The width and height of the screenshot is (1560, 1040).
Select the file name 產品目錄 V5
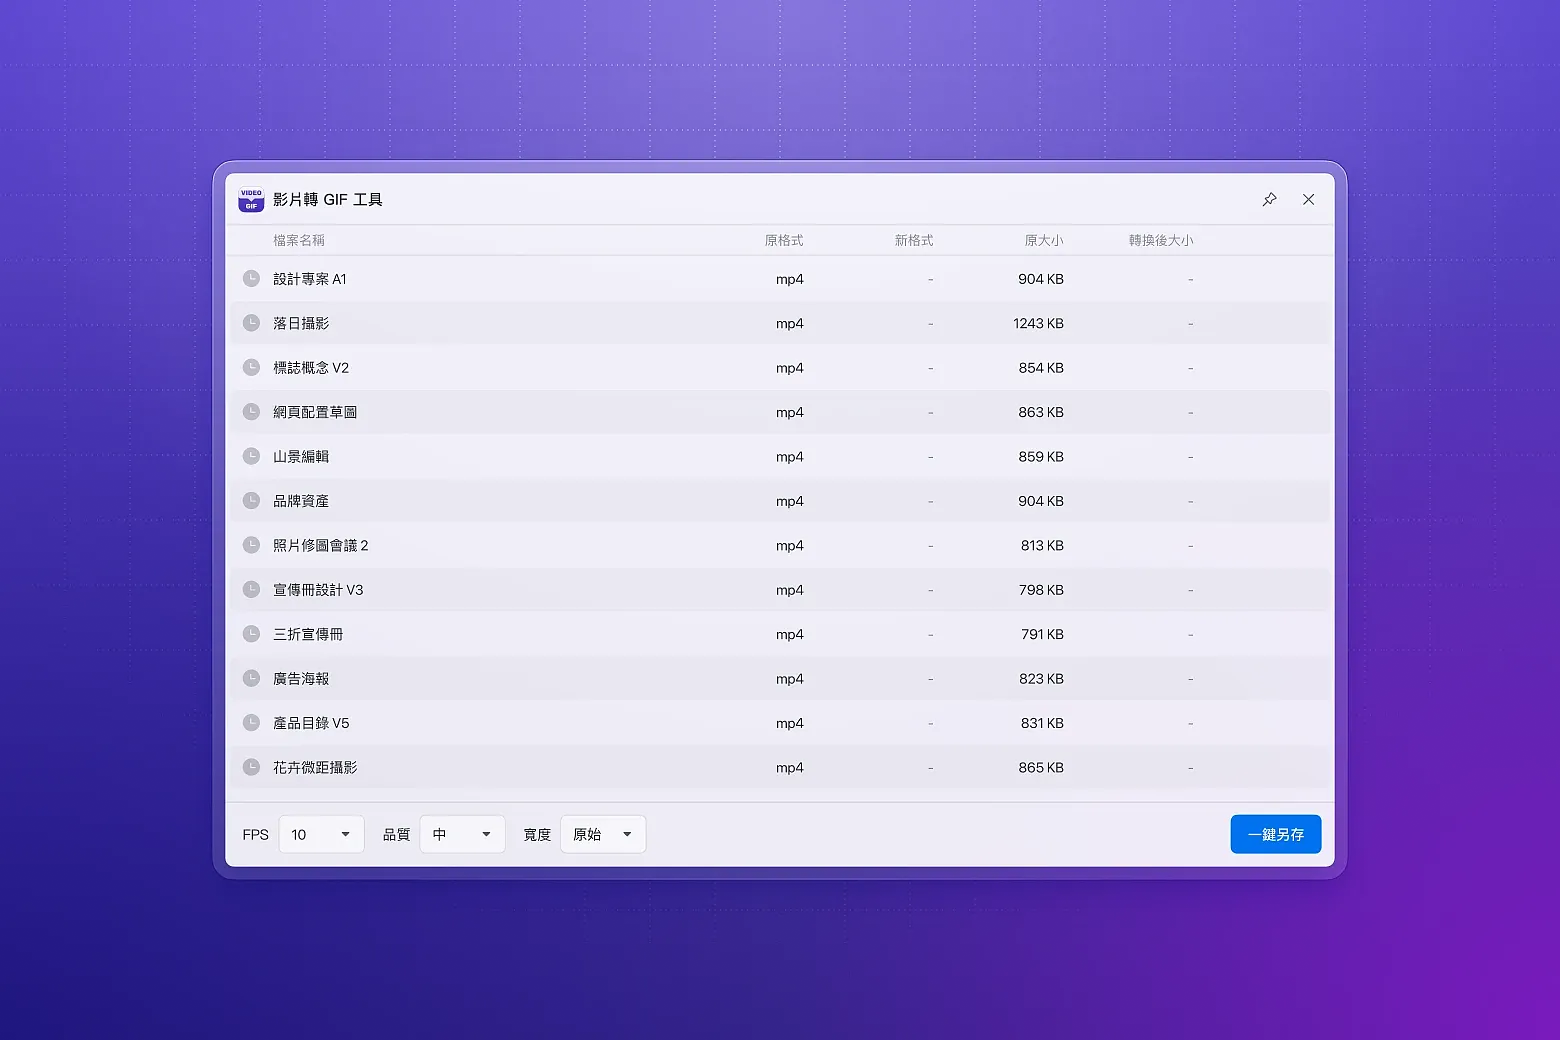[x=311, y=723]
